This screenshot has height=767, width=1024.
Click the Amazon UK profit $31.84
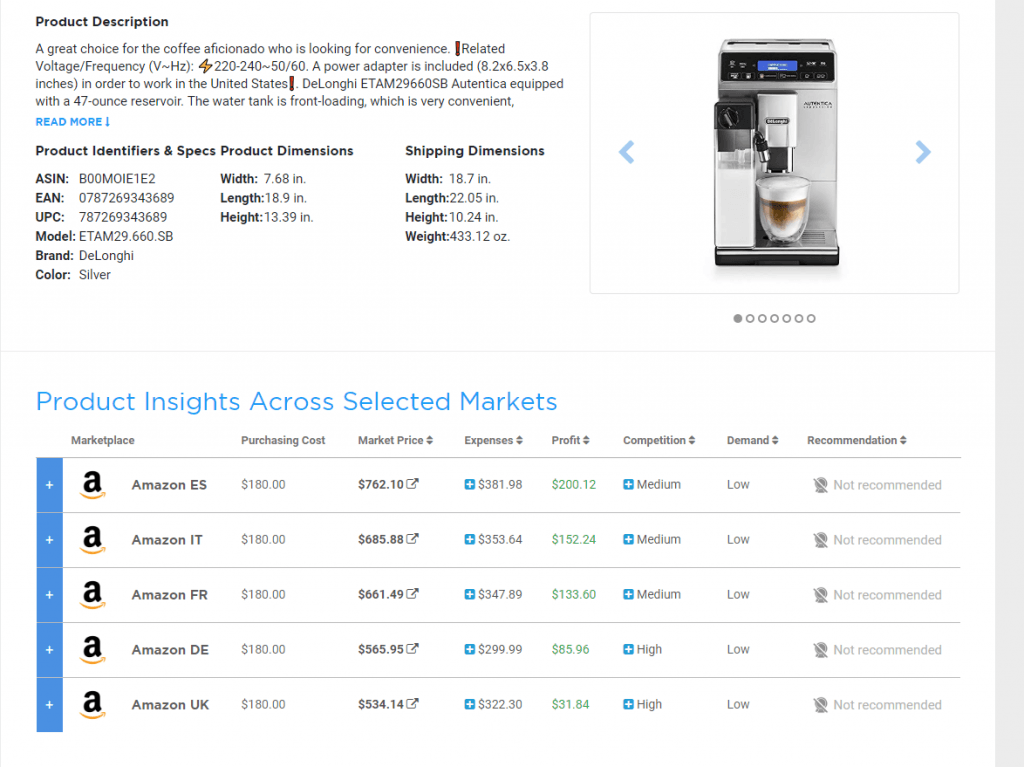(x=570, y=704)
